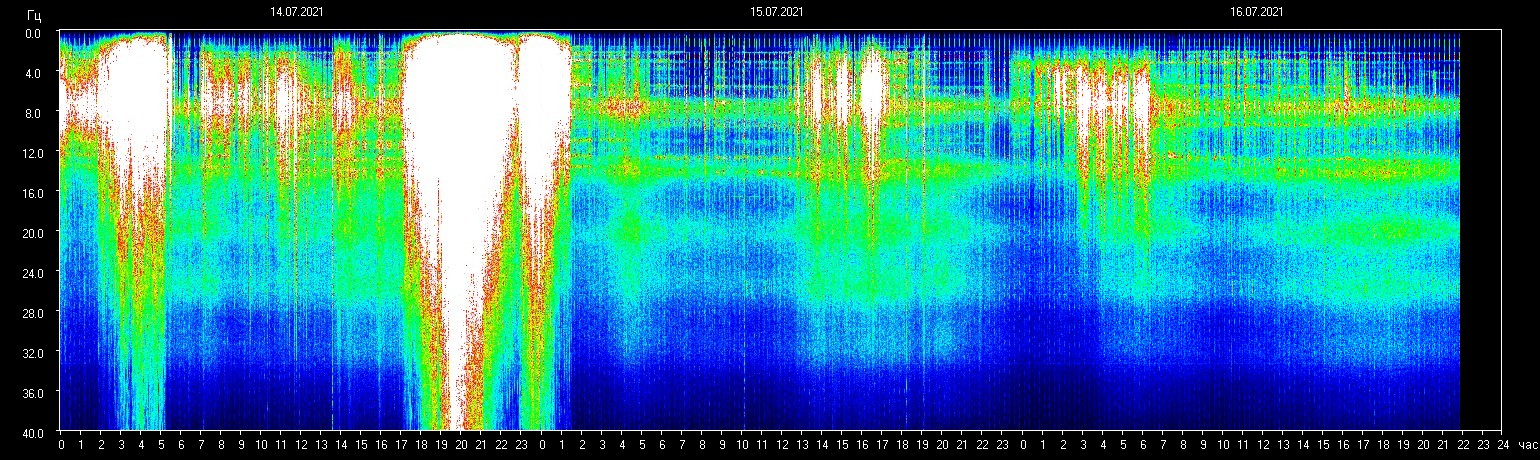
Task: Click the date label 15.07.2021
Action: 777,12
